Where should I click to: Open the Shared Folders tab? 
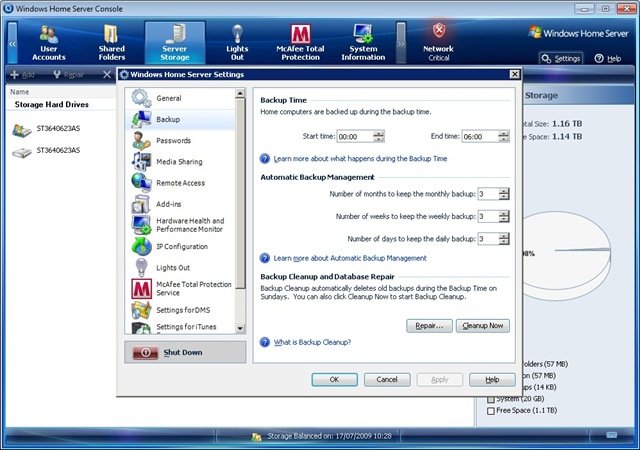[x=111, y=43]
